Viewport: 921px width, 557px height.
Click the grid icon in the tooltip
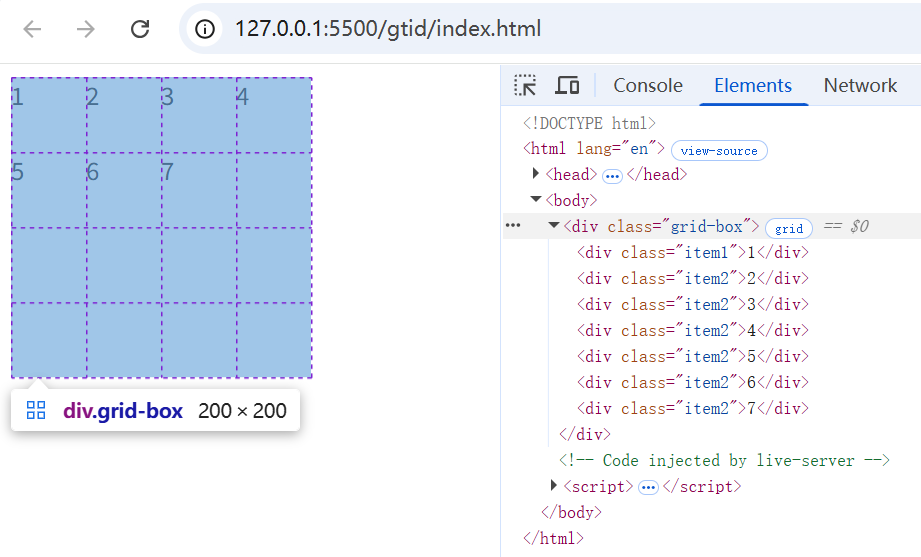point(36,410)
